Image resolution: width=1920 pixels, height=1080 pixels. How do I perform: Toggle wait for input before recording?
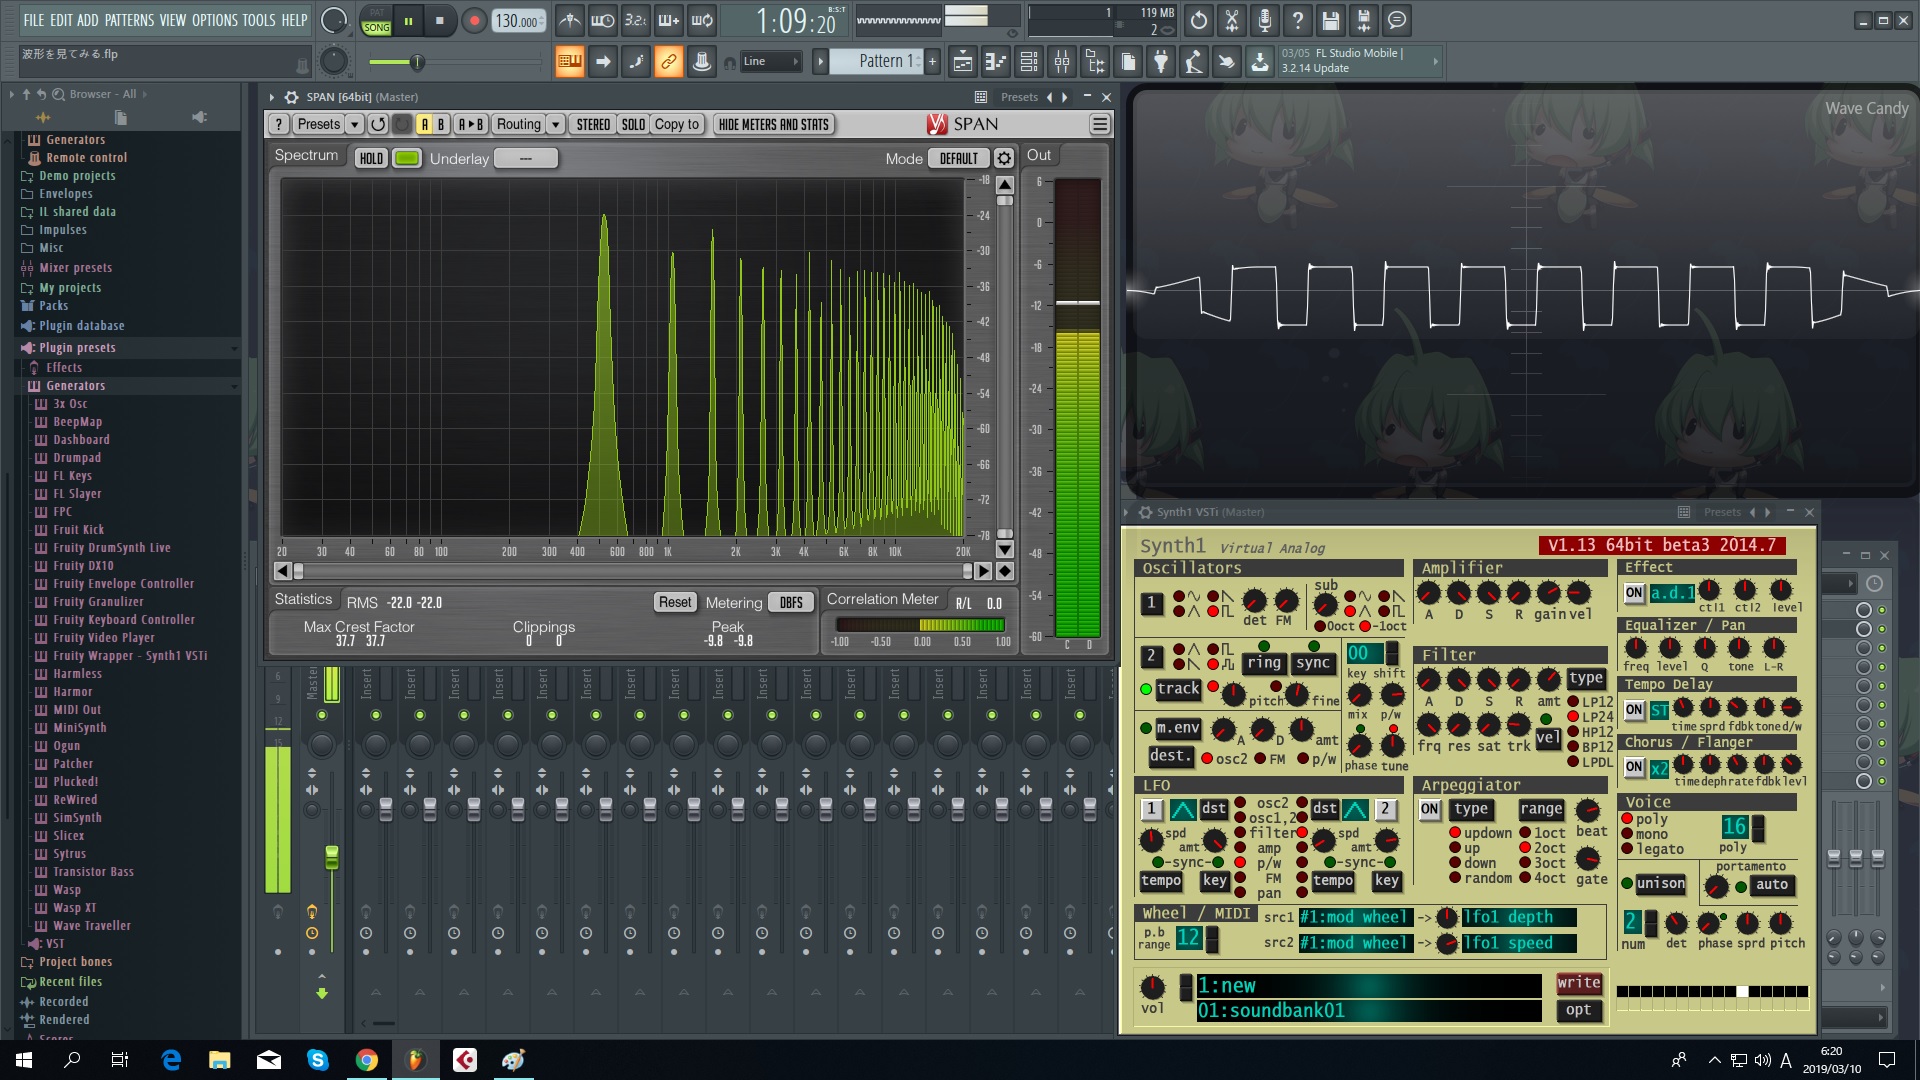[603, 20]
